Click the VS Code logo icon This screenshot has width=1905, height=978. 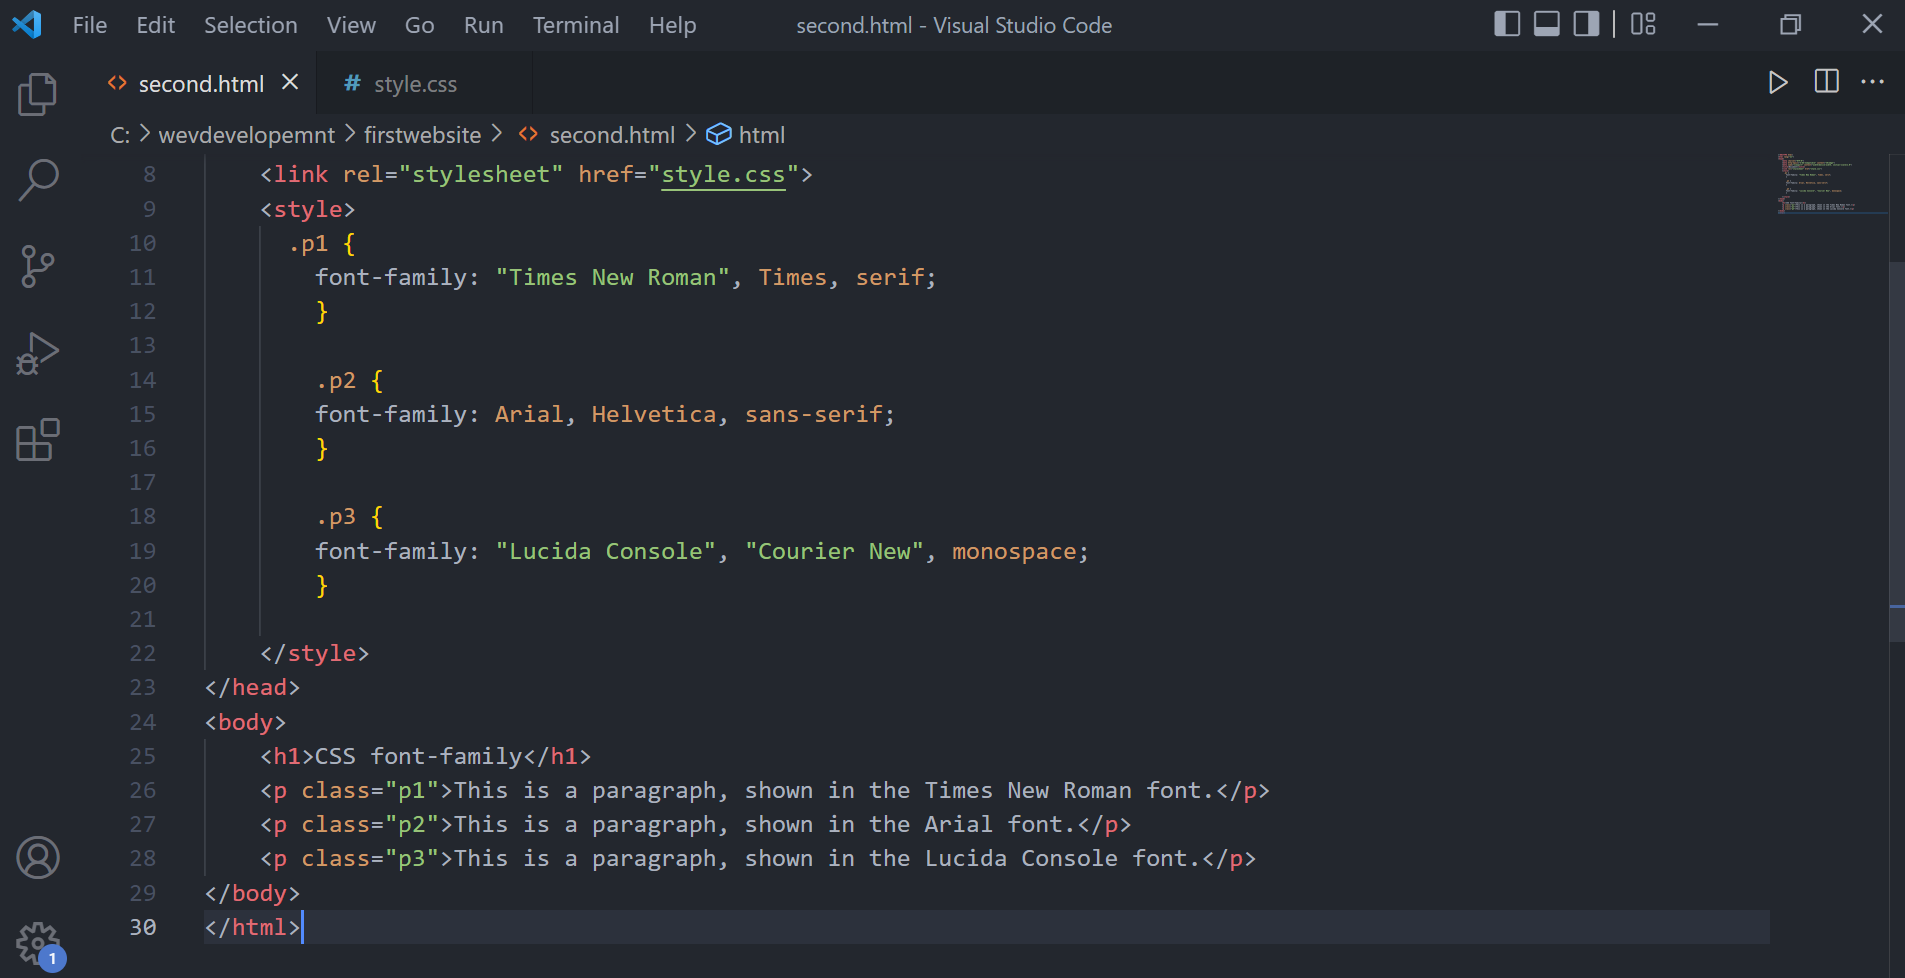click(x=27, y=24)
